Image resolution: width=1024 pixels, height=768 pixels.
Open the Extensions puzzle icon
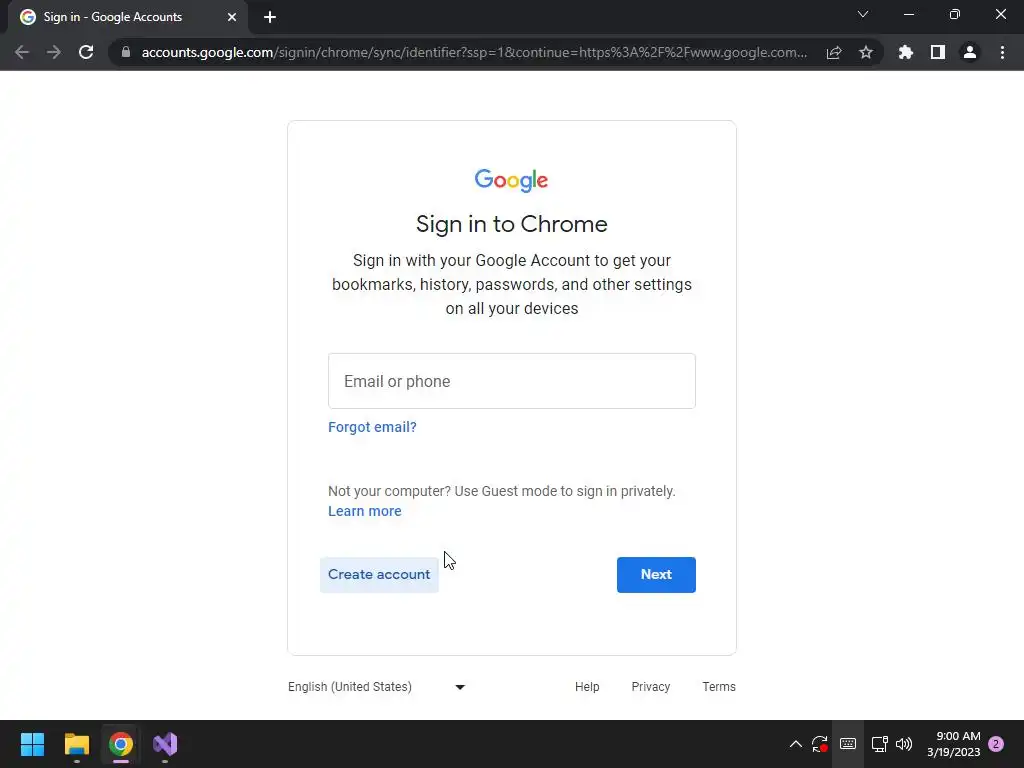click(906, 52)
